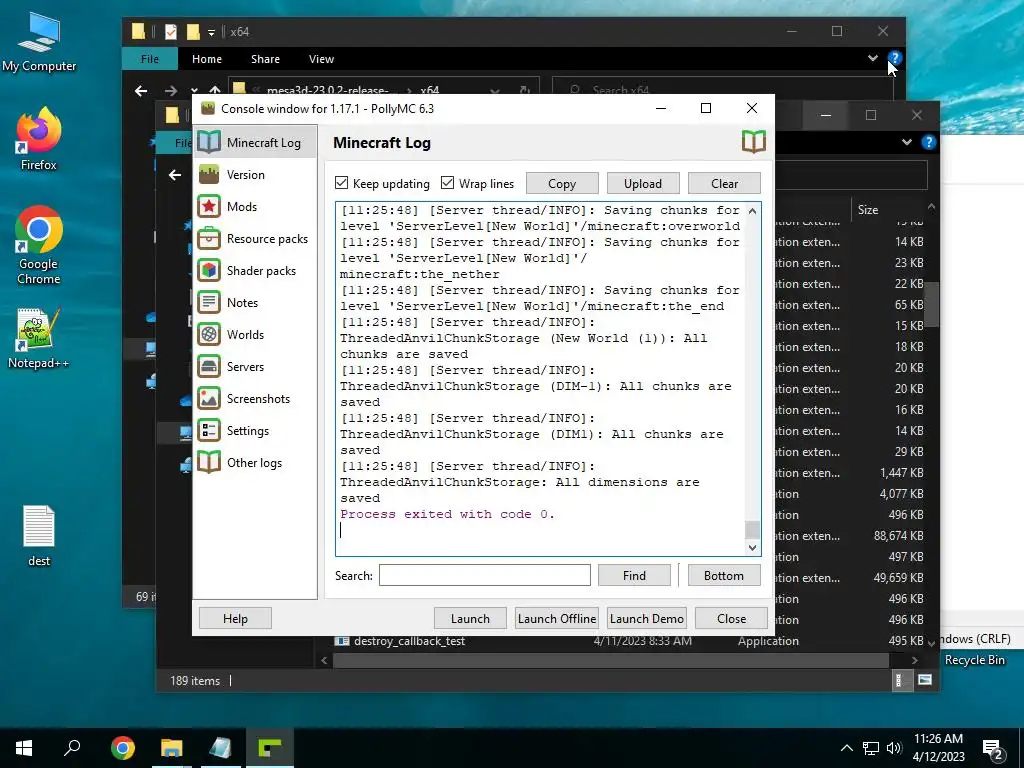The image size is (1024, 768).
Task: Clear the log output
Action: coord(724,184)
